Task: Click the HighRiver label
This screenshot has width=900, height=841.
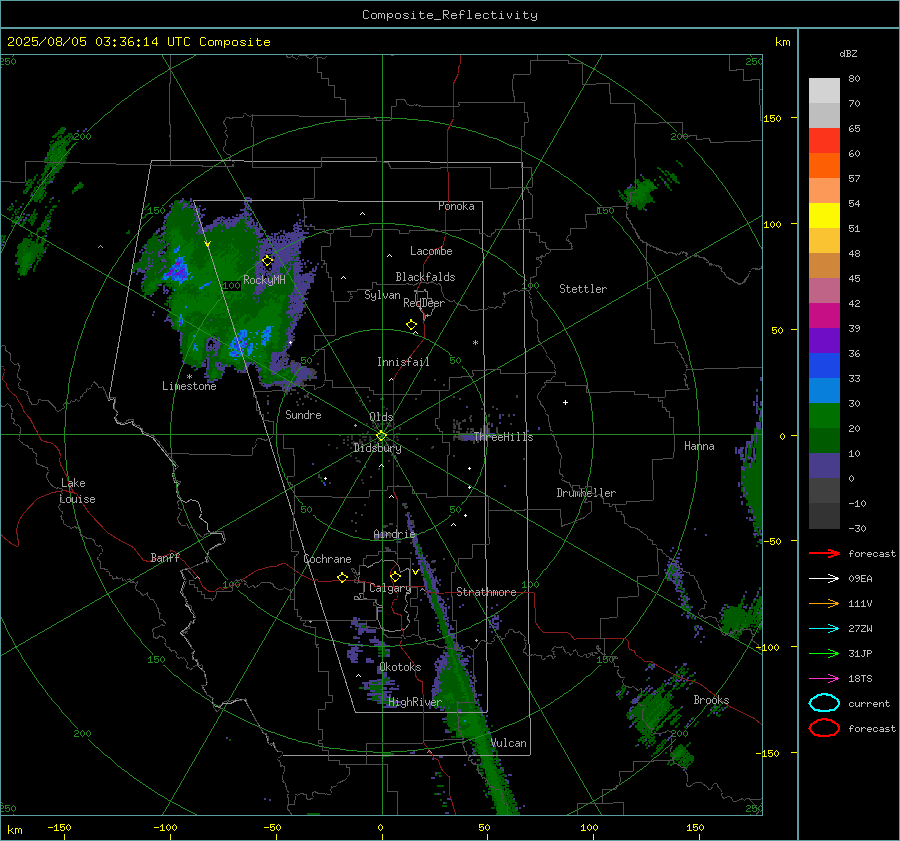Action: pyautogui.click(x=415, y=702)
